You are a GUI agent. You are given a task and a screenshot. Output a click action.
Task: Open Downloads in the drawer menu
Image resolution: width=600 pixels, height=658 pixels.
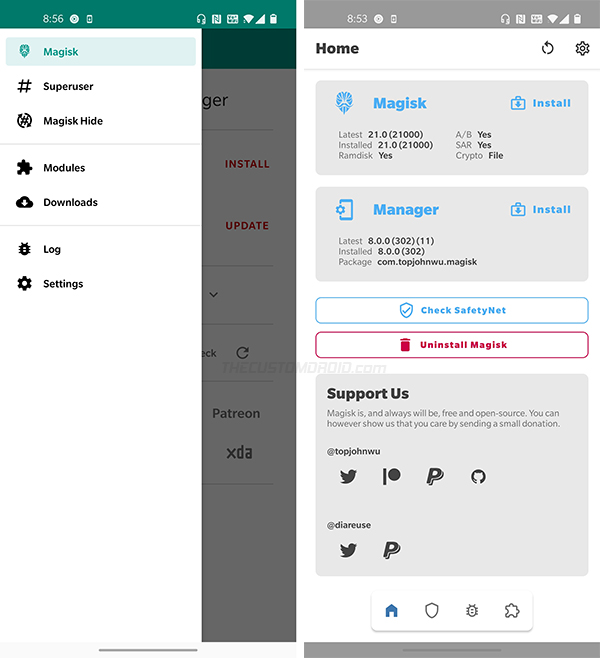(101, 202)
